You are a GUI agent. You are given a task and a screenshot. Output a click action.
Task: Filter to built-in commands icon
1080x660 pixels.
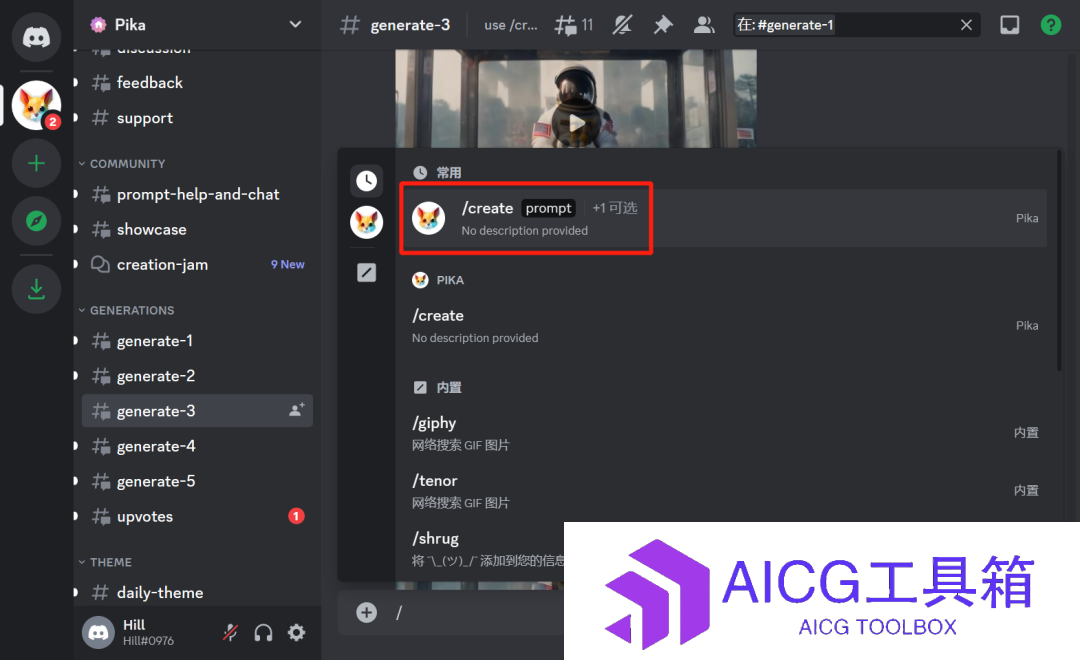tap(366, 273)
